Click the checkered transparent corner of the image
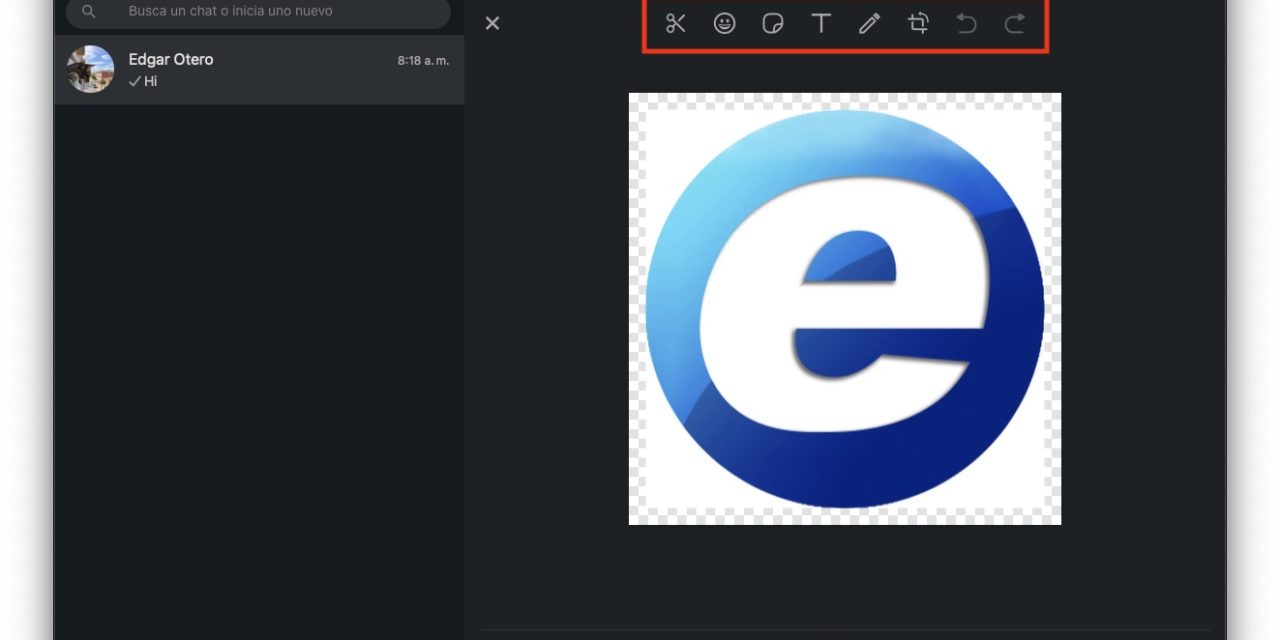This screenshot has width=1280, height=640. click(641, 512)
